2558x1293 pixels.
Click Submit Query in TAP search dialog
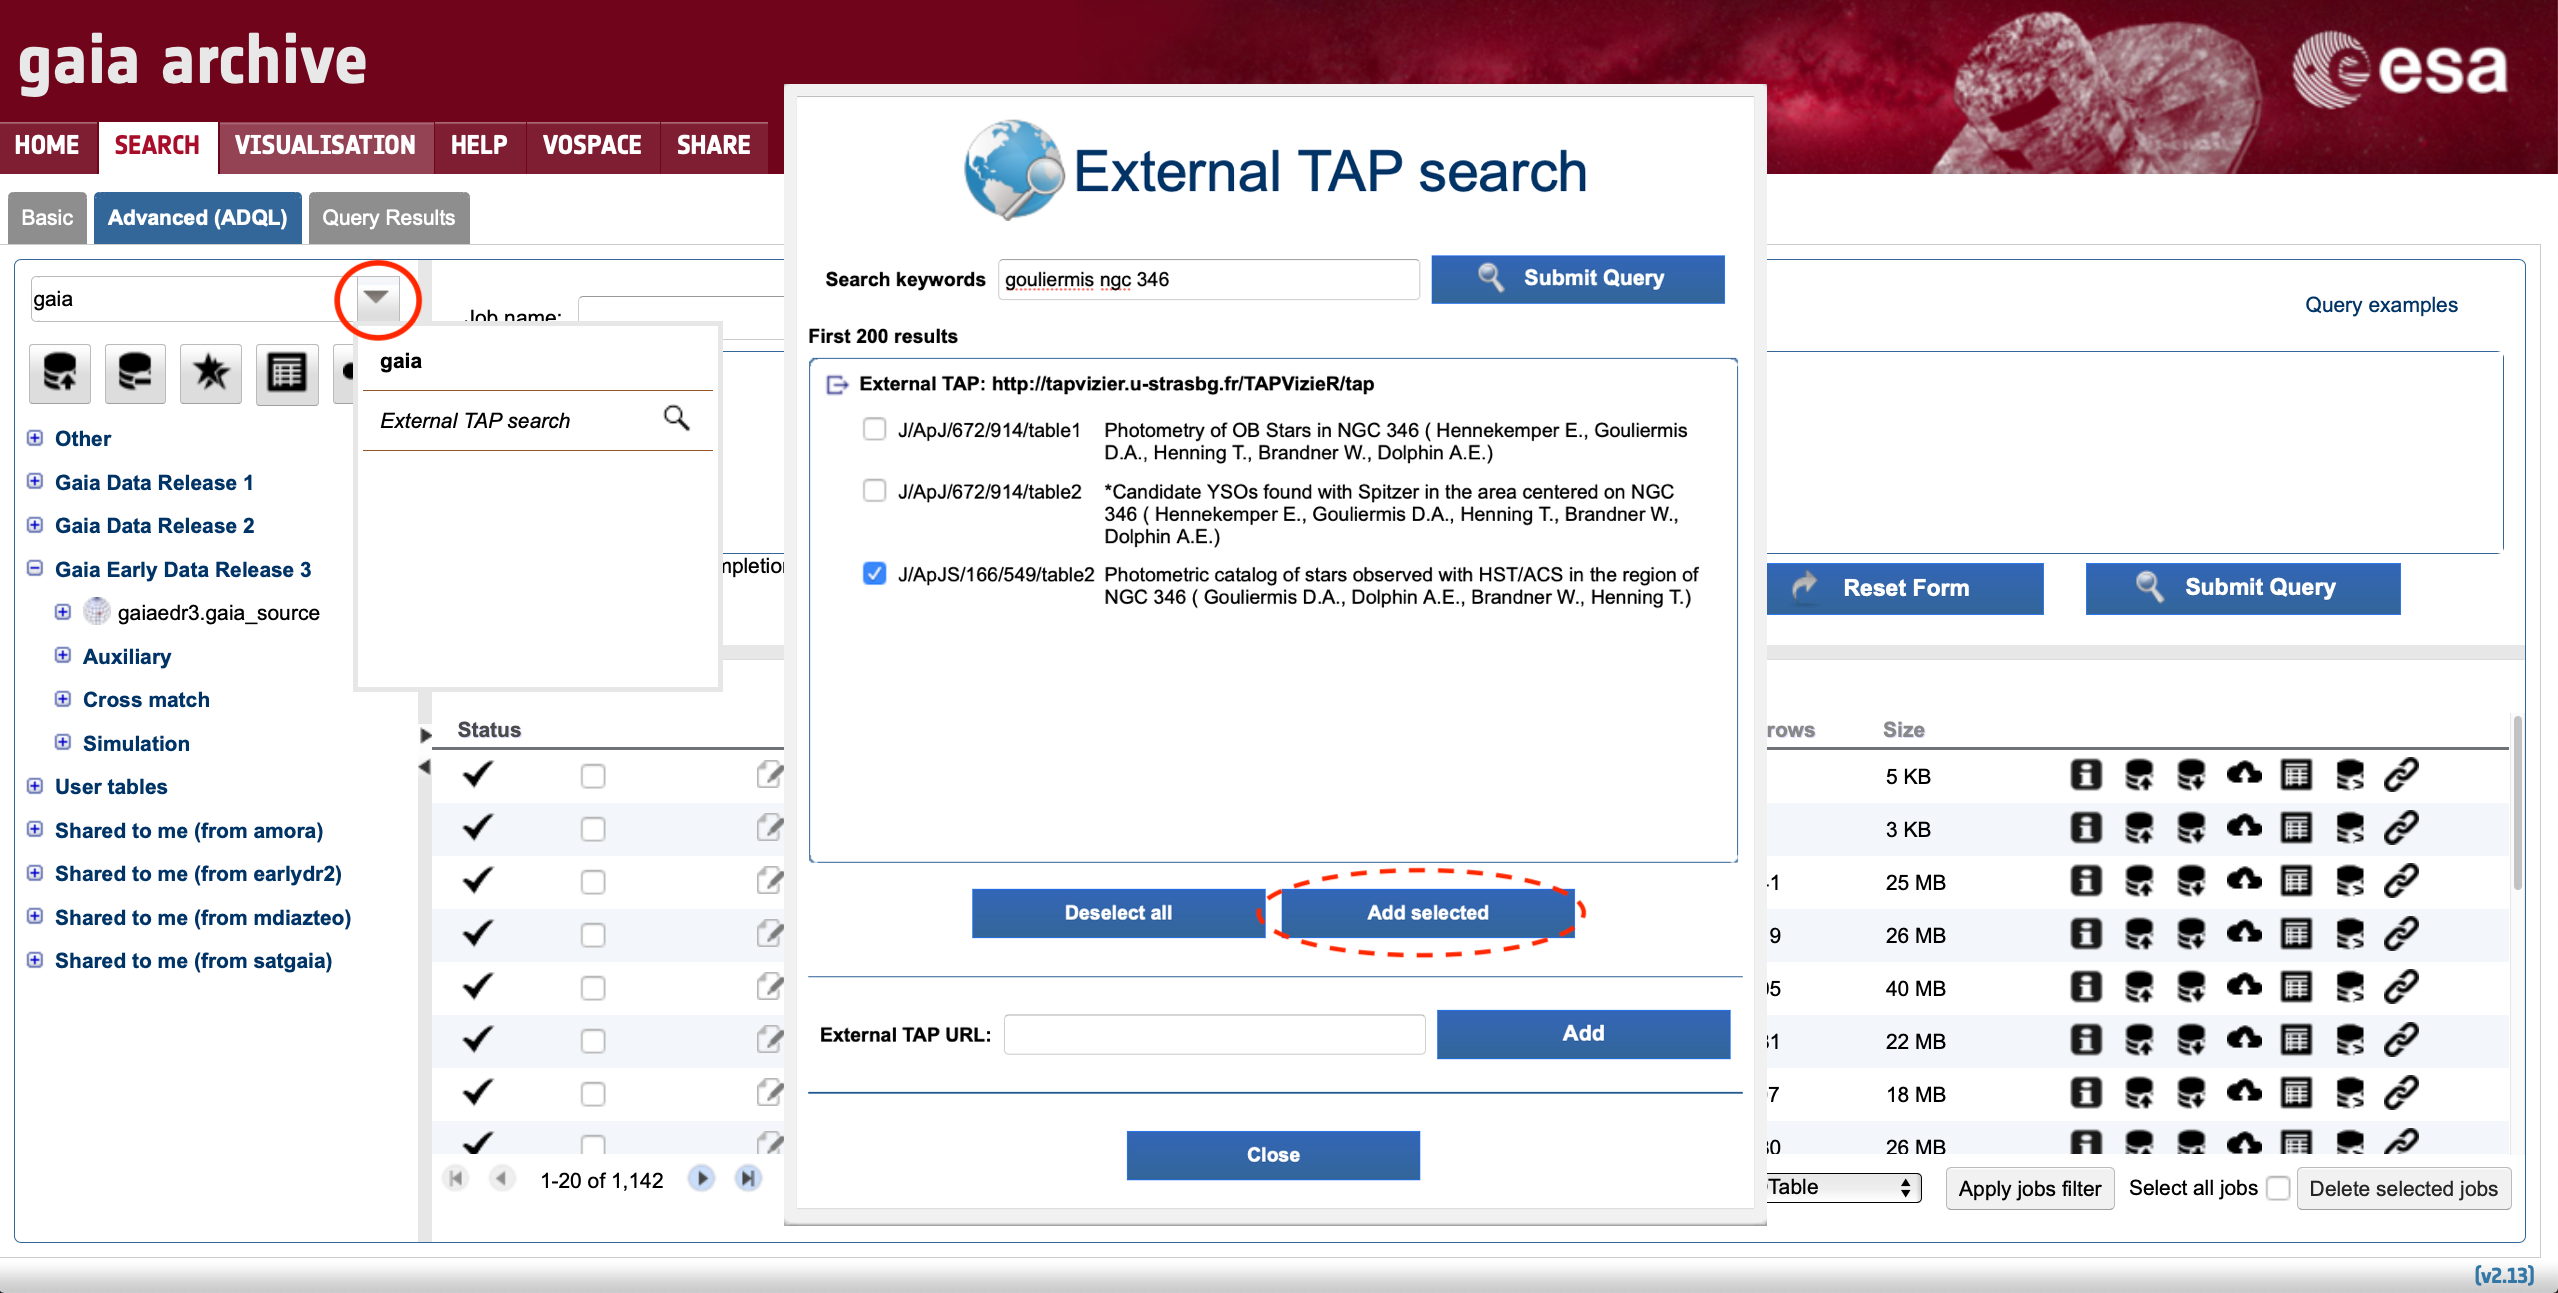click(x=1578, y=279)
